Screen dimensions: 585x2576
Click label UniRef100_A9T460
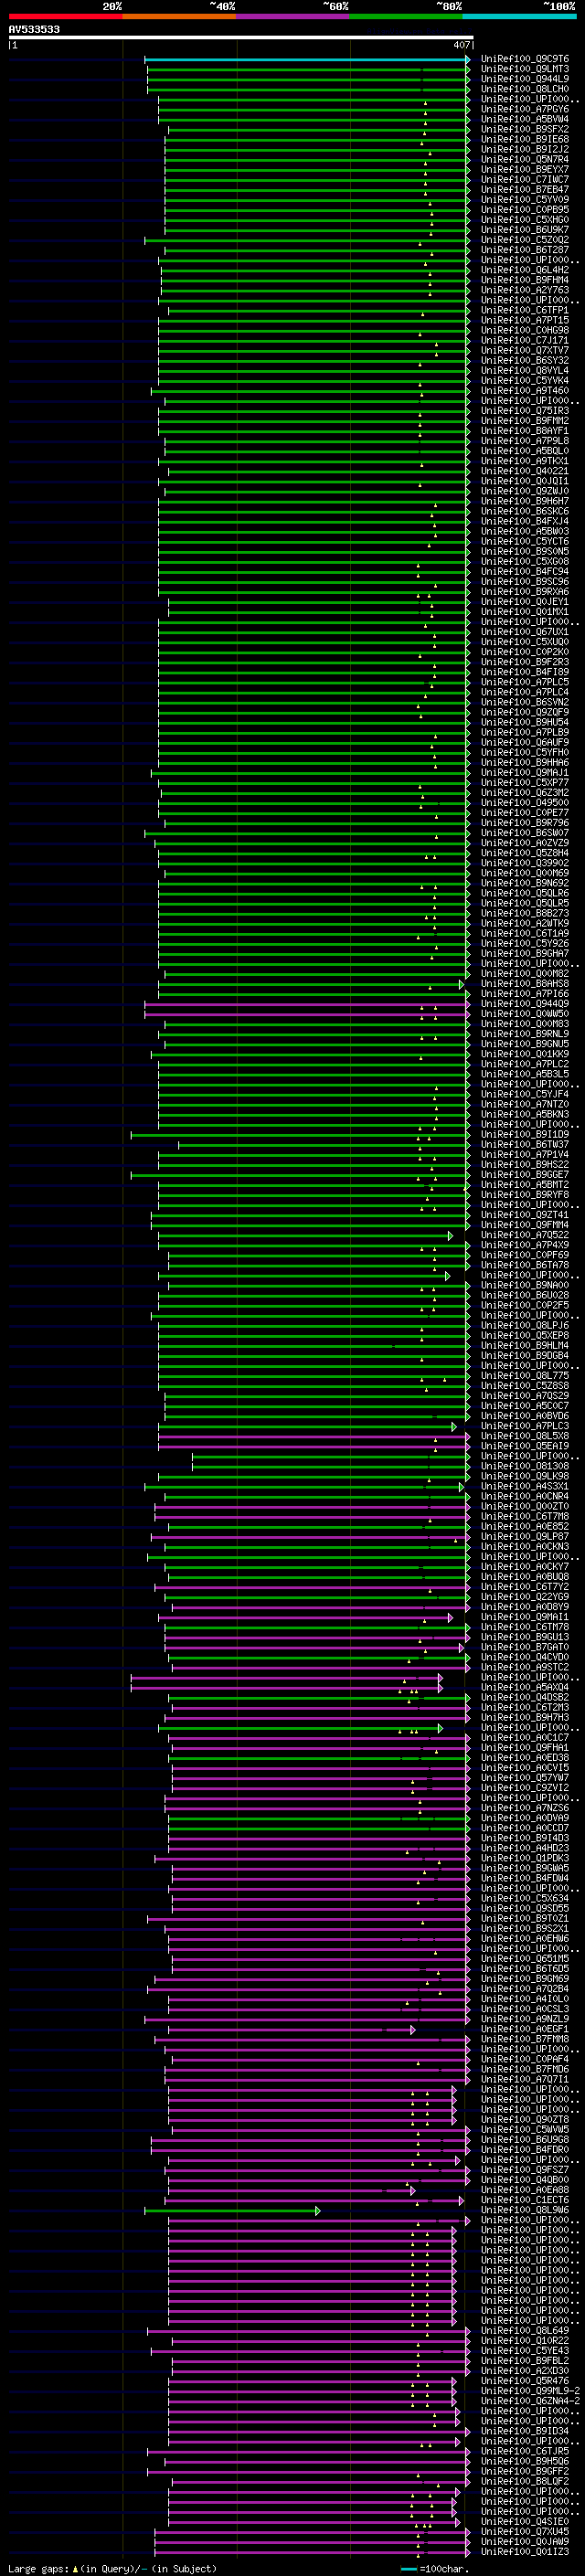tap(525, 391)
